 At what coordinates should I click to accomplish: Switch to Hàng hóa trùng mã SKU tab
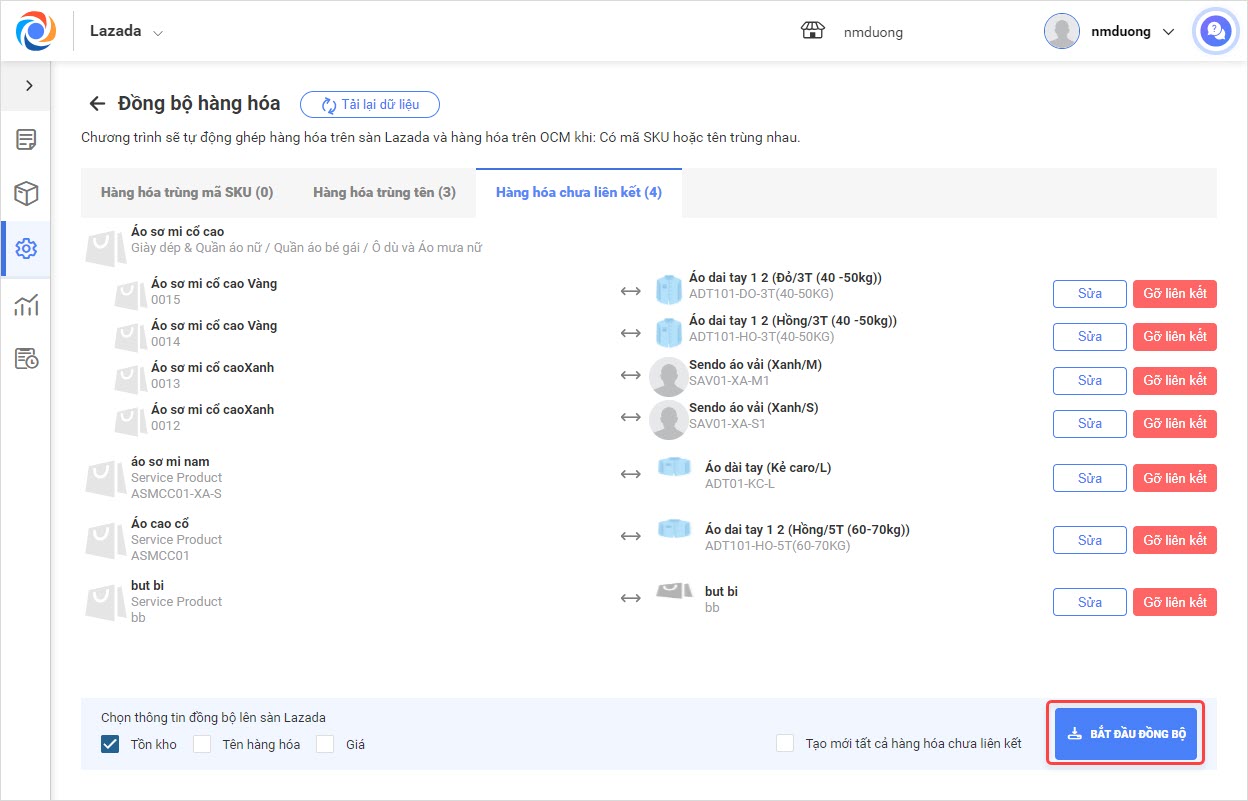(187, 192)
